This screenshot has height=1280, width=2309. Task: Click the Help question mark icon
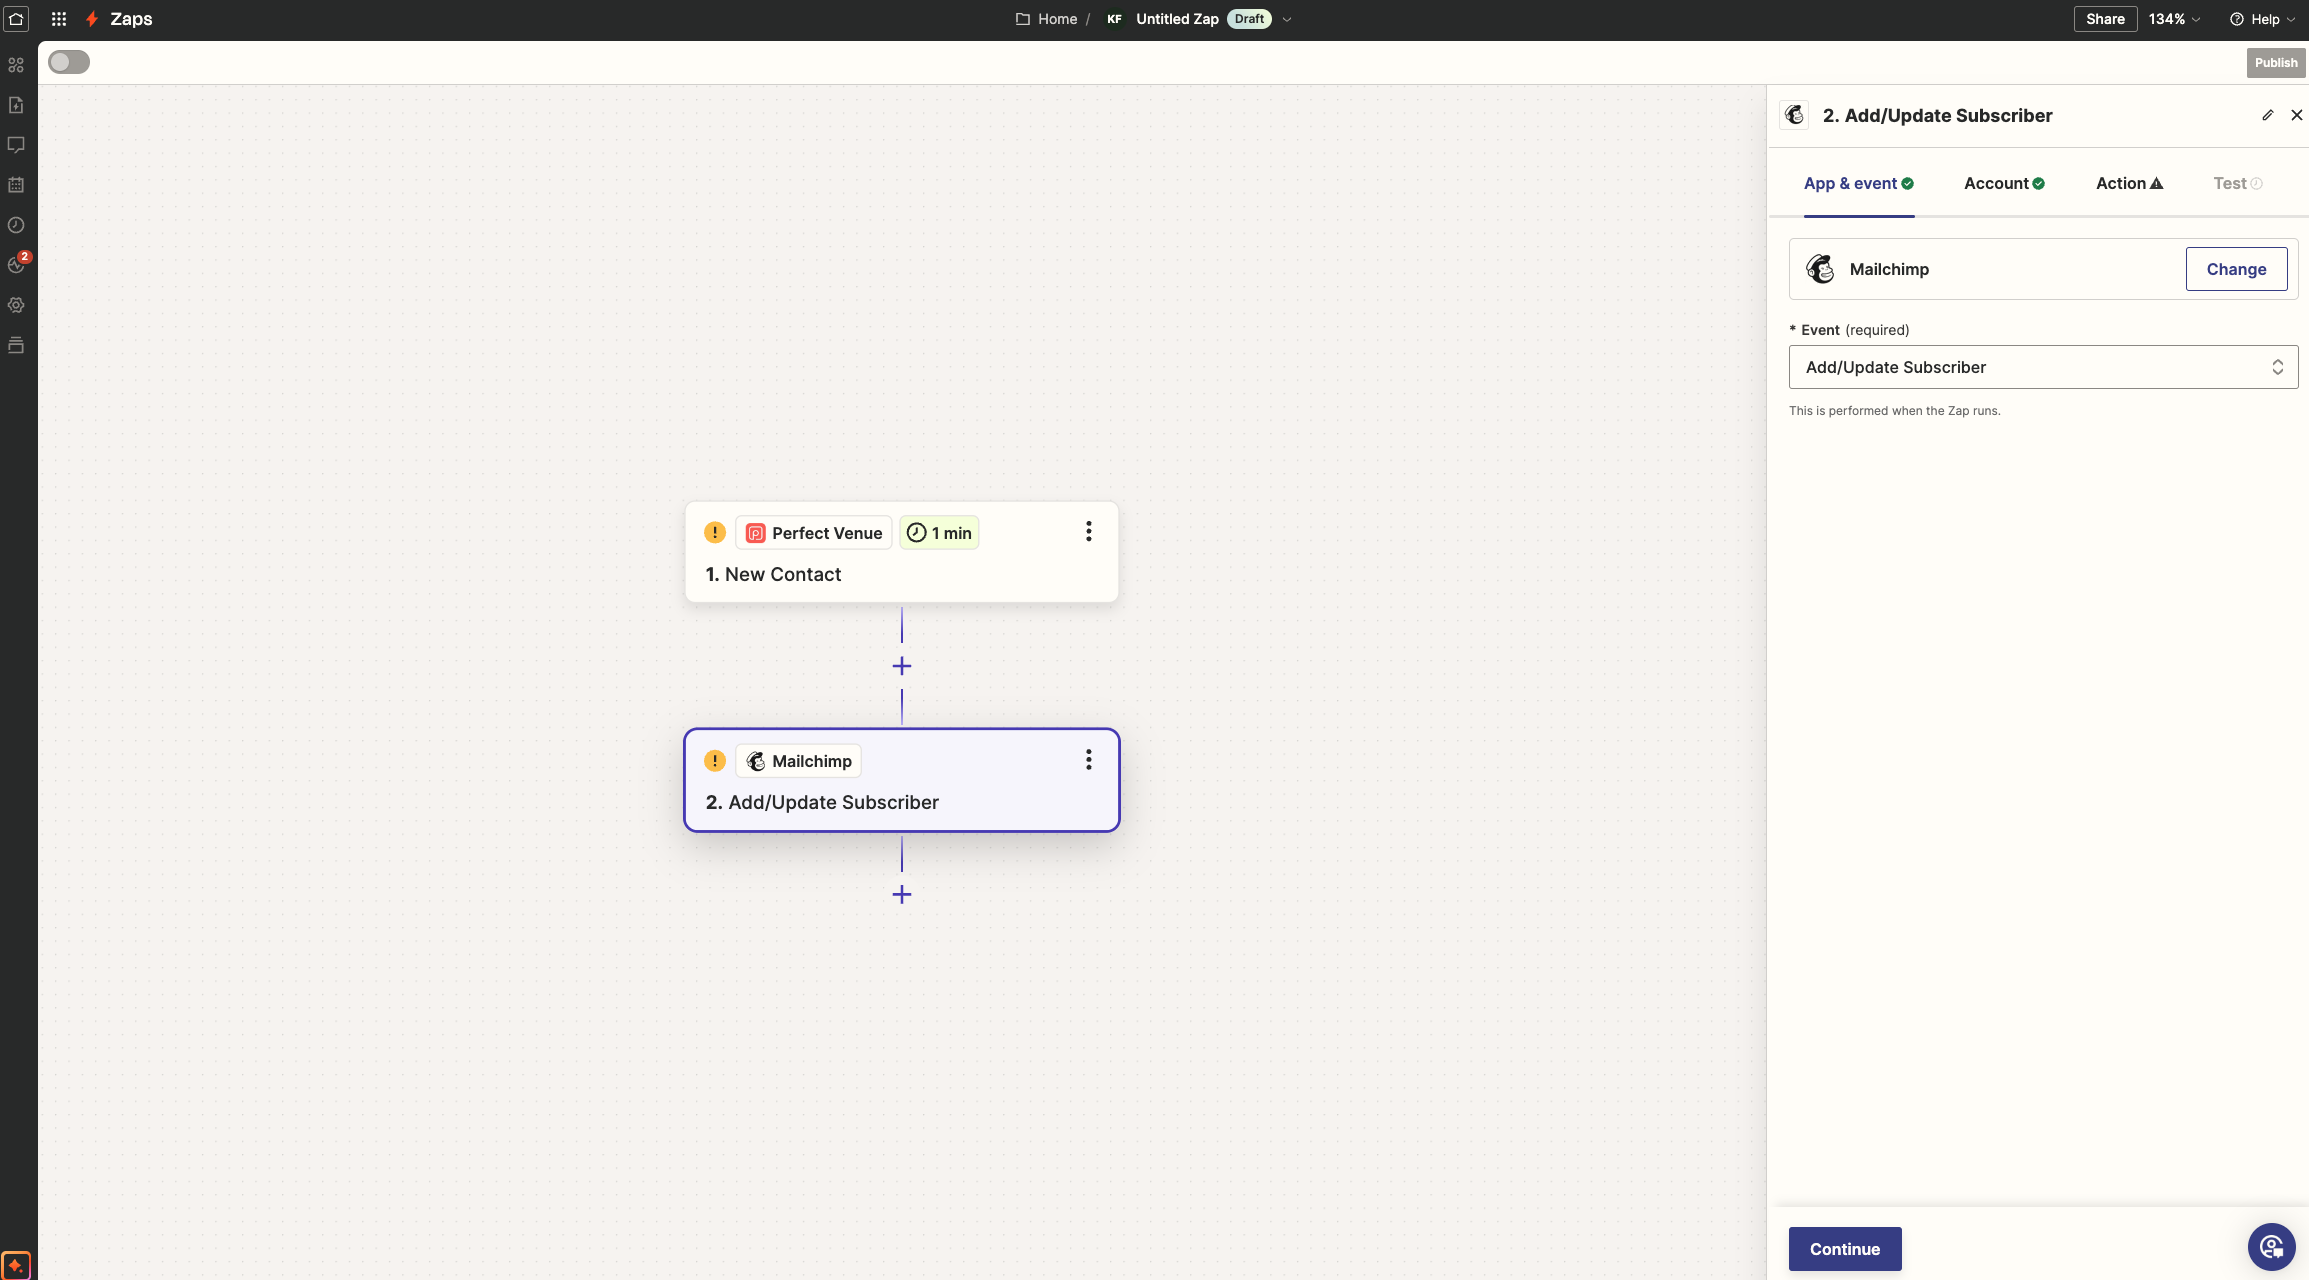click(x=2237, y=19)
